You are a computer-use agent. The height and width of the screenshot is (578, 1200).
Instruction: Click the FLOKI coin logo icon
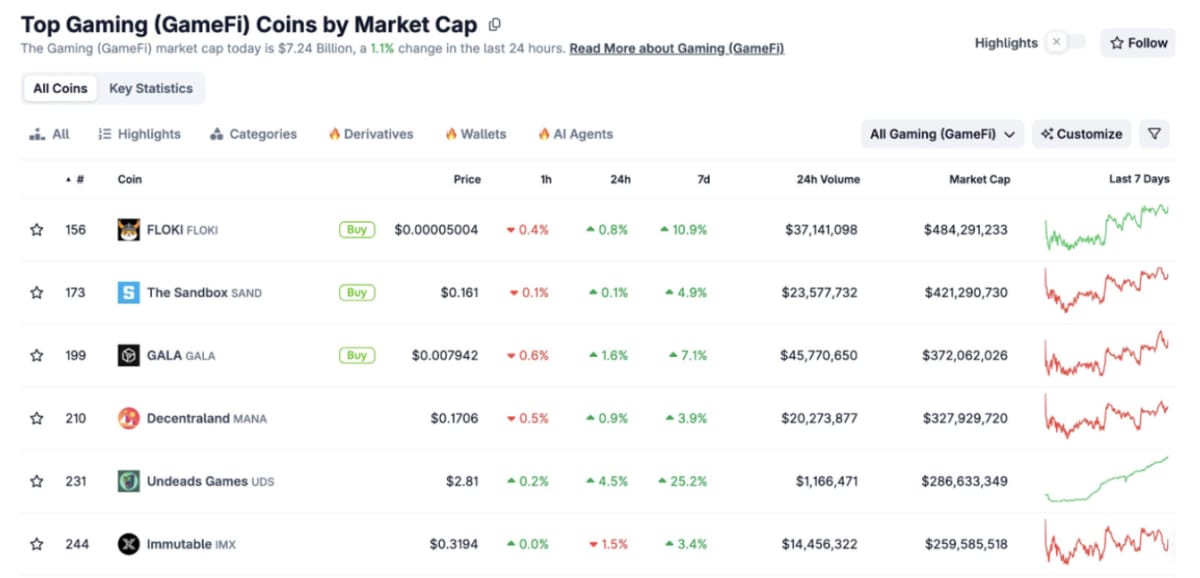[x=127, y=229]
